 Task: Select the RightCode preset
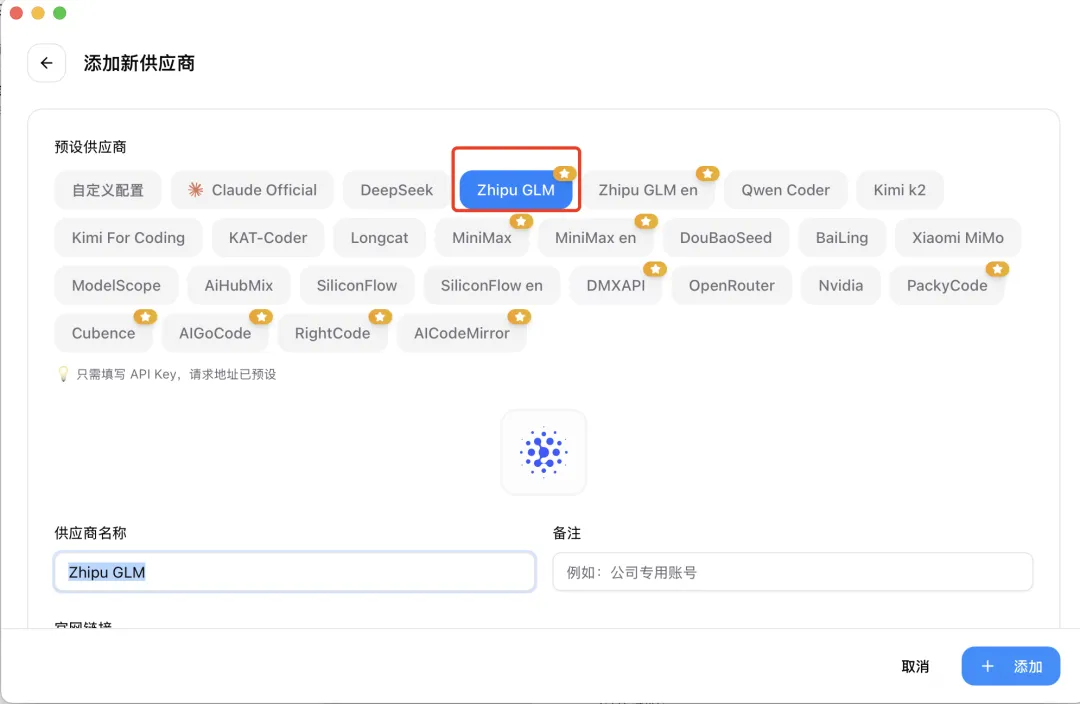333,333
